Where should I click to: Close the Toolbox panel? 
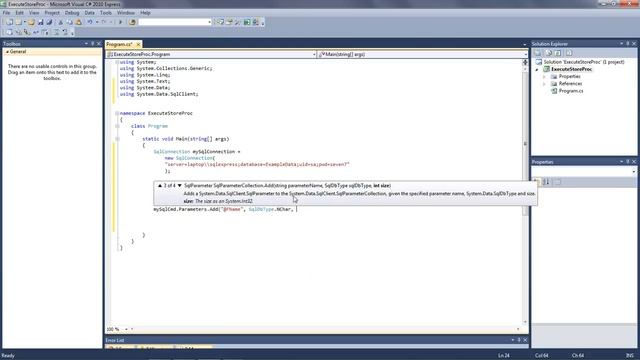(x=99, y=43)
